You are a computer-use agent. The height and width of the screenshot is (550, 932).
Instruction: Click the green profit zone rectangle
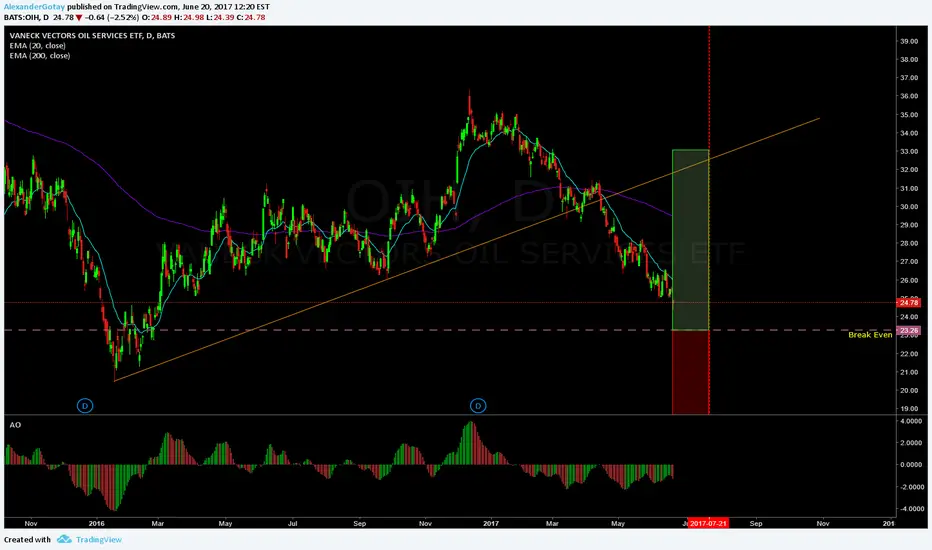tap(690, 240)
